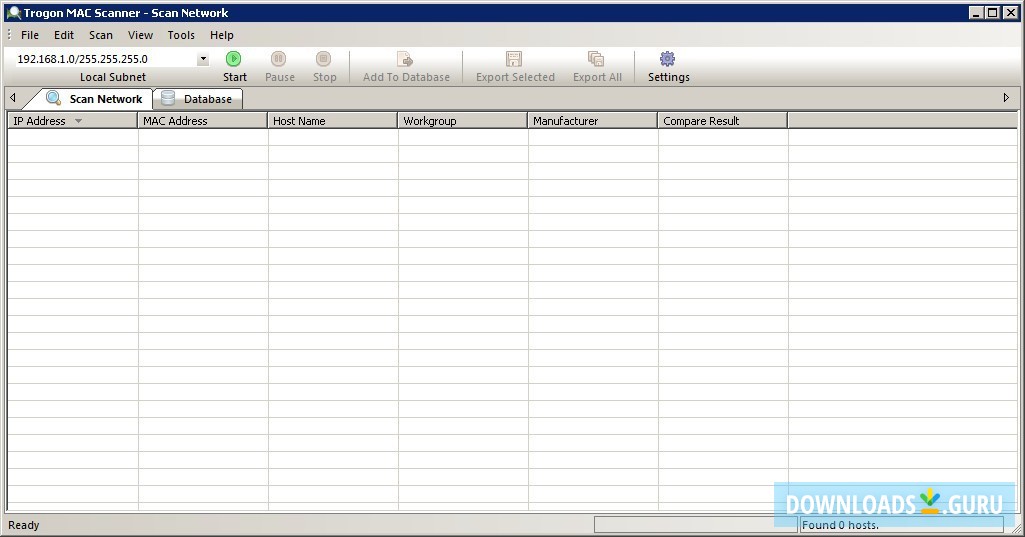Image resolution: width=1025 pixels, height=537 pixels.
Task: Stop the scan
Action: [324, 67]
